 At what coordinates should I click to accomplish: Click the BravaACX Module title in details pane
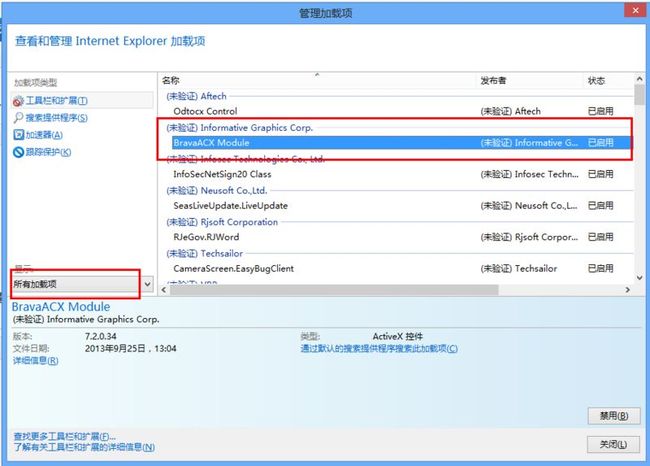coord(61,307)
